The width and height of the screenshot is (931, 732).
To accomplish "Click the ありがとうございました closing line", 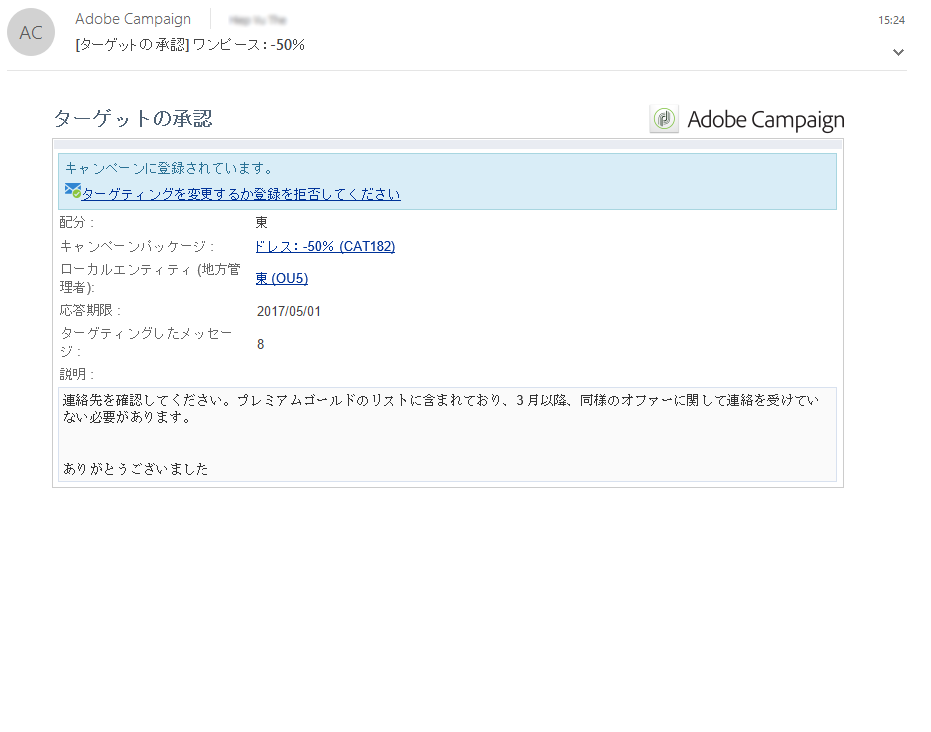I will (x=135, y=469).
